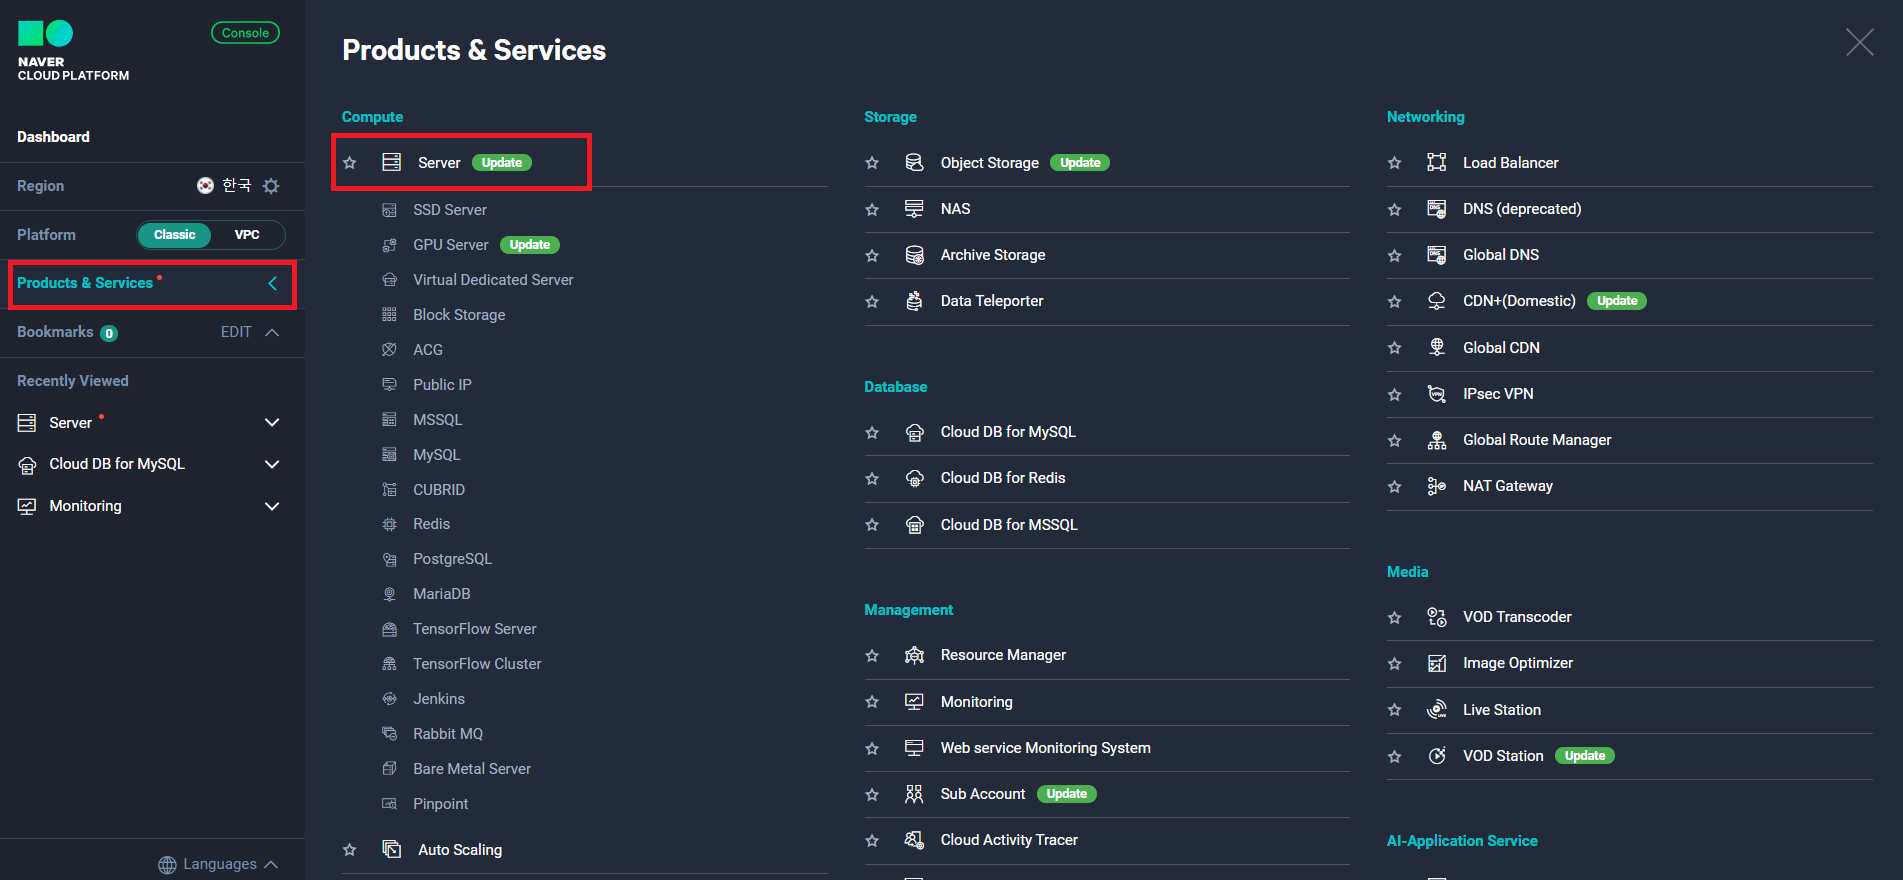Open Bare Metal Server link
The height and width of the screenshot is (880, 1903).
click(472, 769)
